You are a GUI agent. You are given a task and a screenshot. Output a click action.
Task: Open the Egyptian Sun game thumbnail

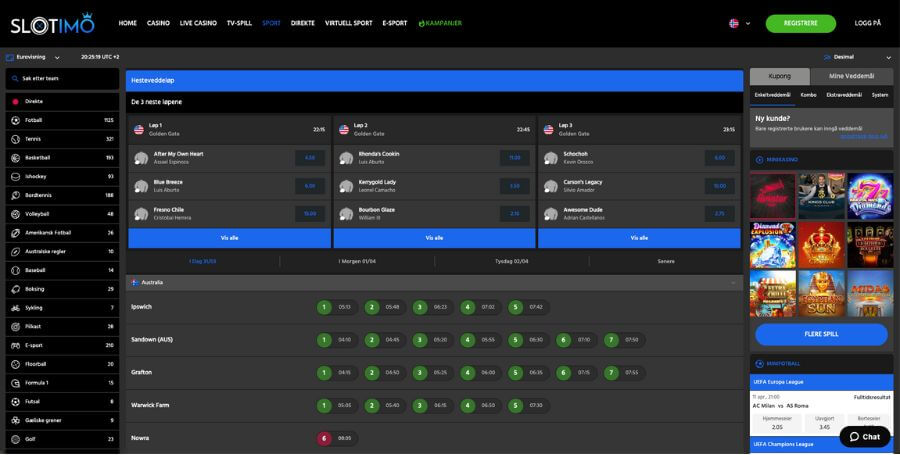(x=821, y=294)
